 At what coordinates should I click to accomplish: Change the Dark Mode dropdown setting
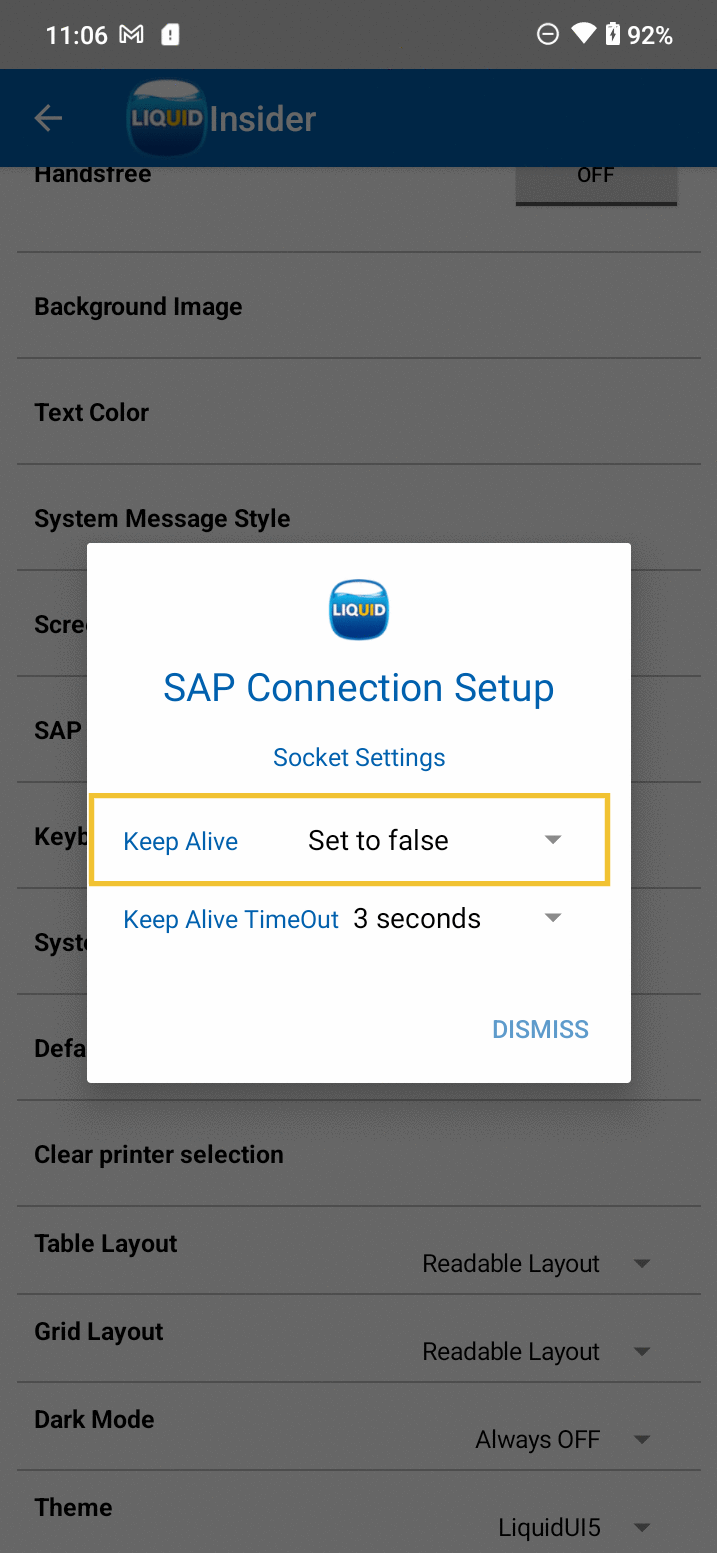pos(562,1440)
